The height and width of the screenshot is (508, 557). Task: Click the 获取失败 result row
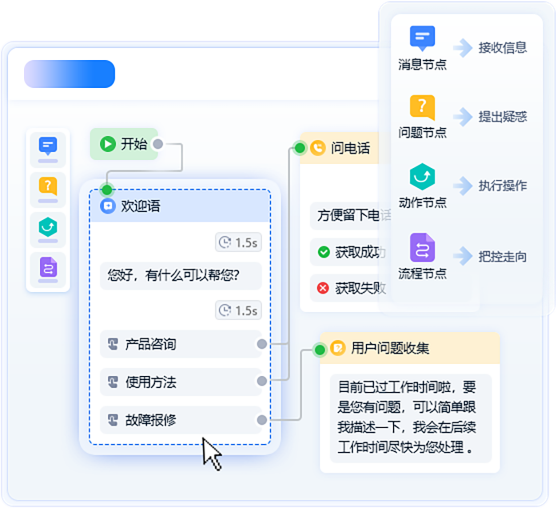tap(350, 288)
